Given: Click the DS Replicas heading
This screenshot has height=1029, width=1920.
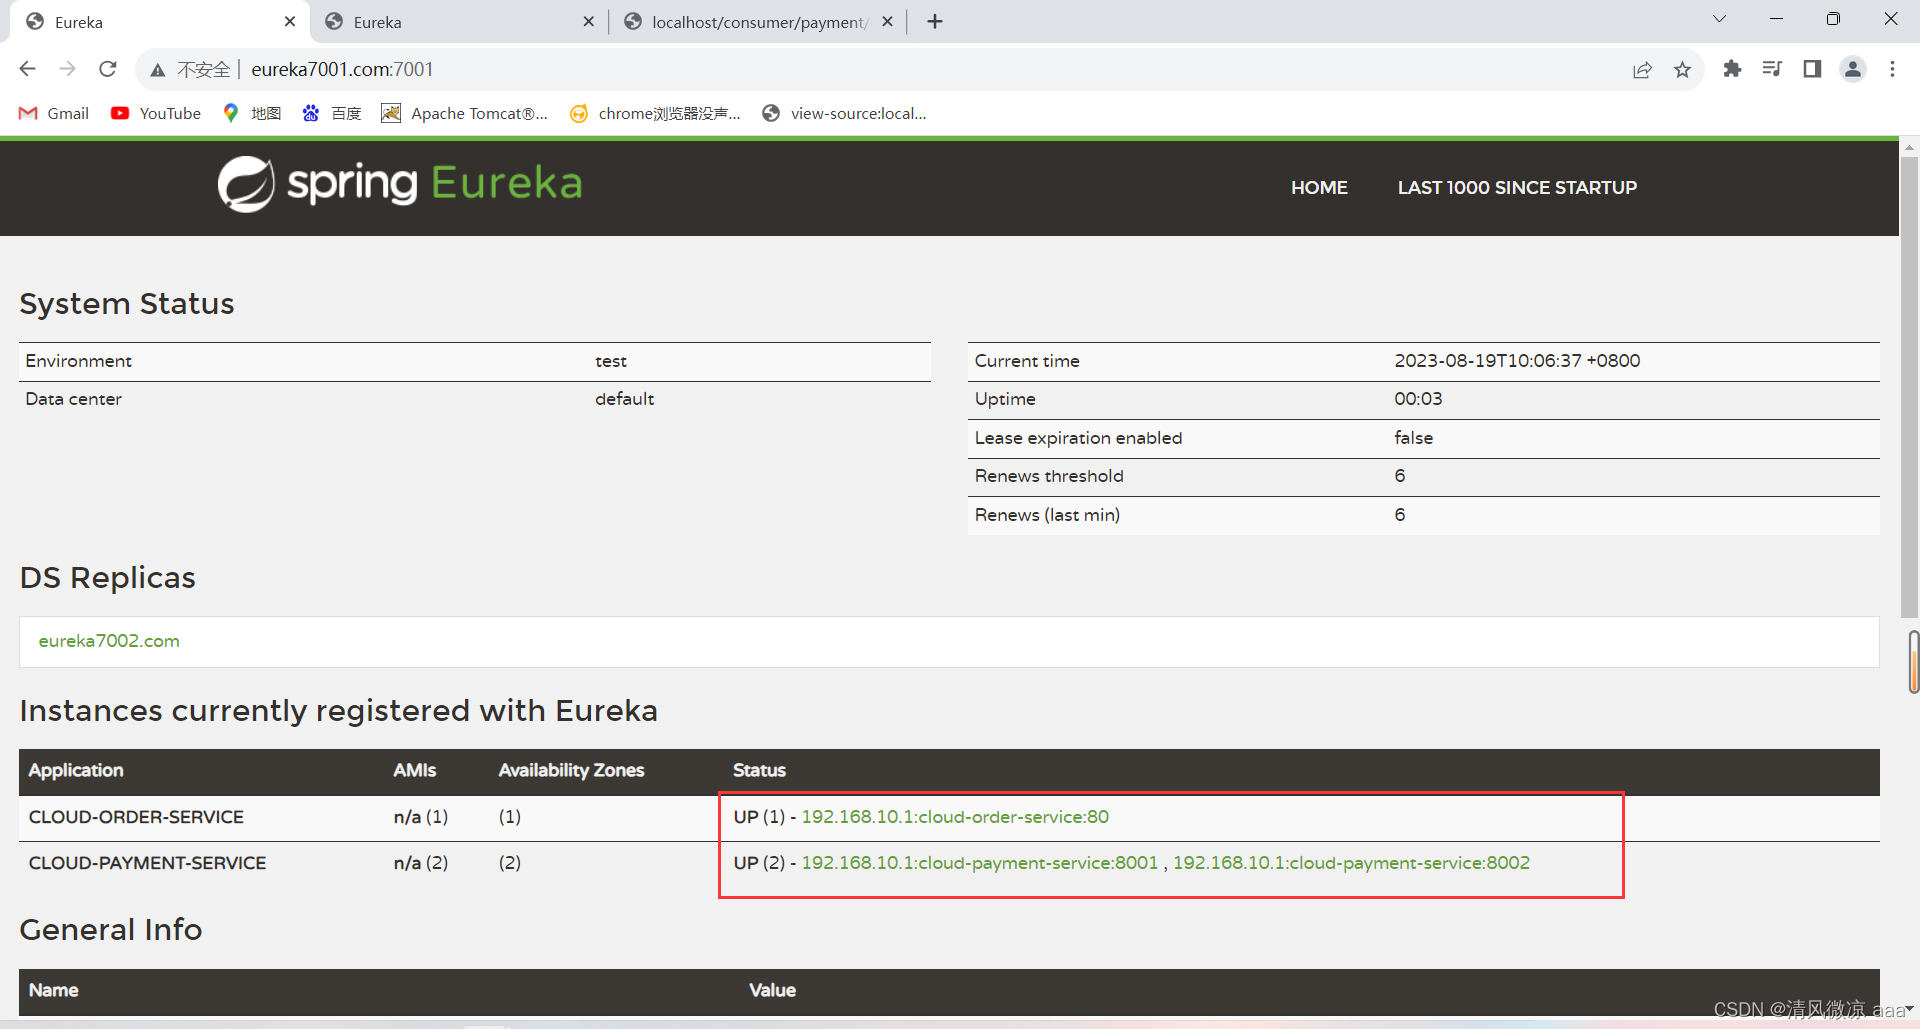Looking at the screenshot, I should click(x=108, y=578).
